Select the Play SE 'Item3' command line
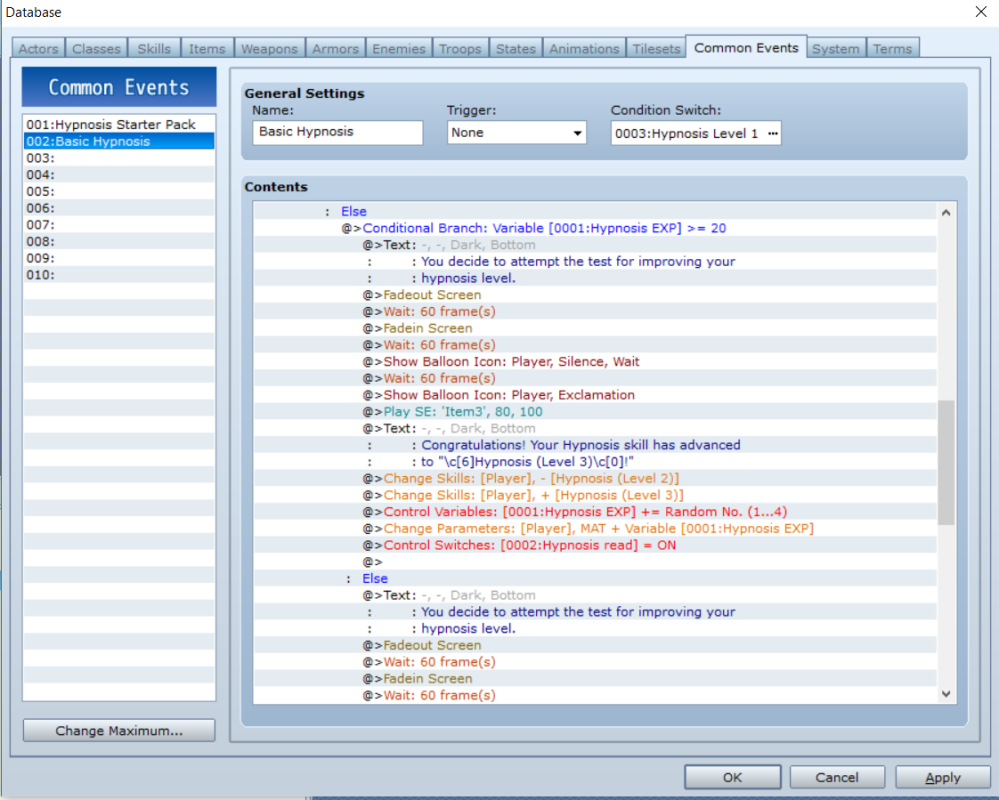Screen dimensions: 999x800 coord(595,411)
